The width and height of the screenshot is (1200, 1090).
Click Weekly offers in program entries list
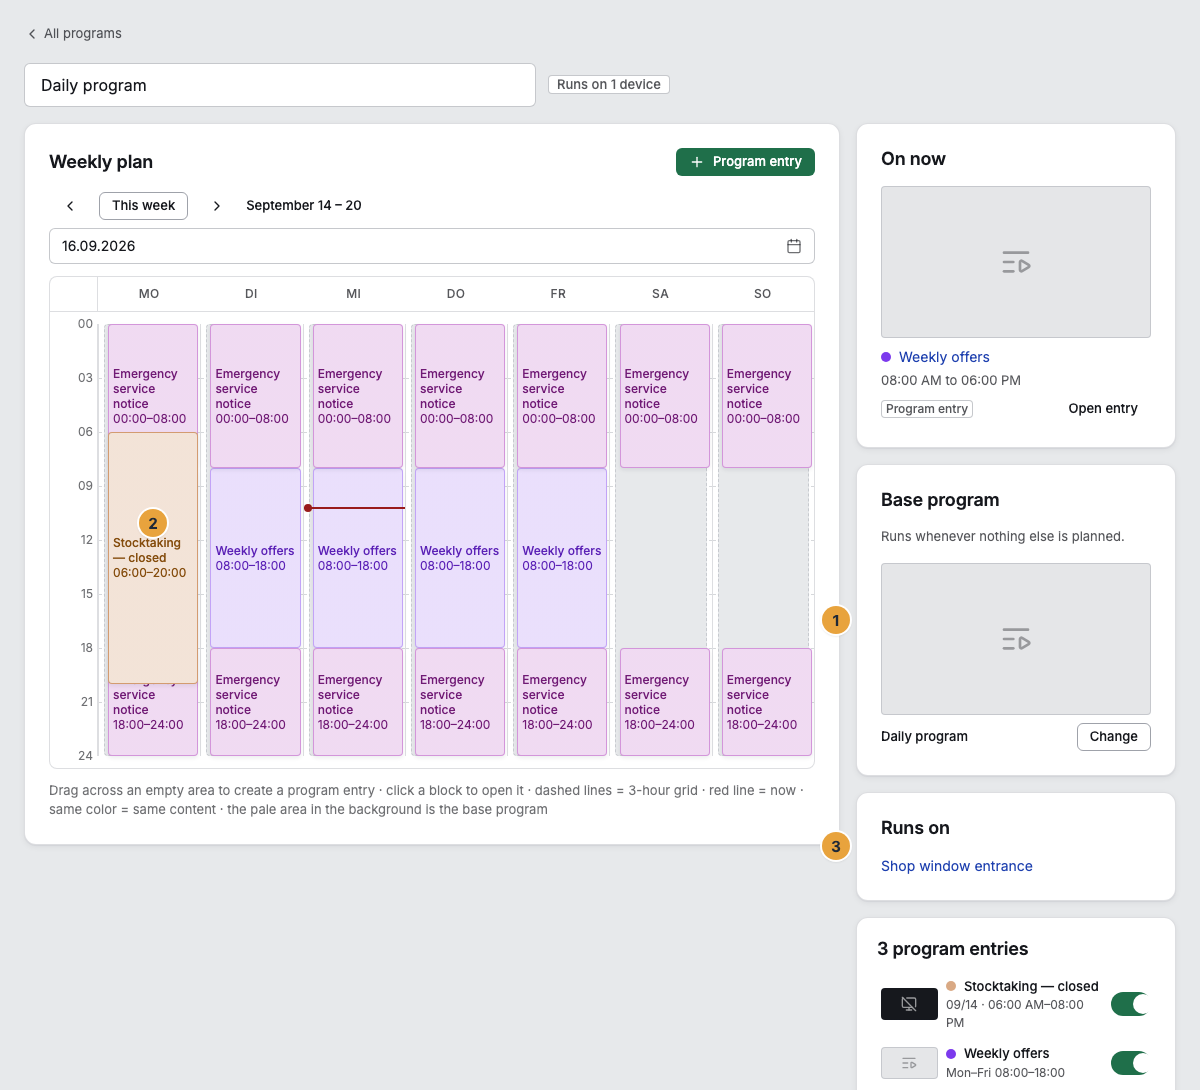coord(1006,1053)
